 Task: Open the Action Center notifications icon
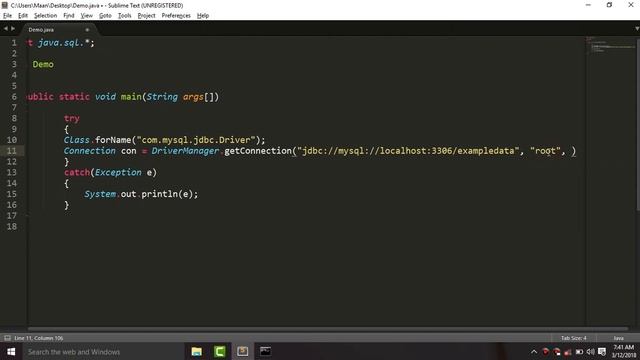coord(602,351)
